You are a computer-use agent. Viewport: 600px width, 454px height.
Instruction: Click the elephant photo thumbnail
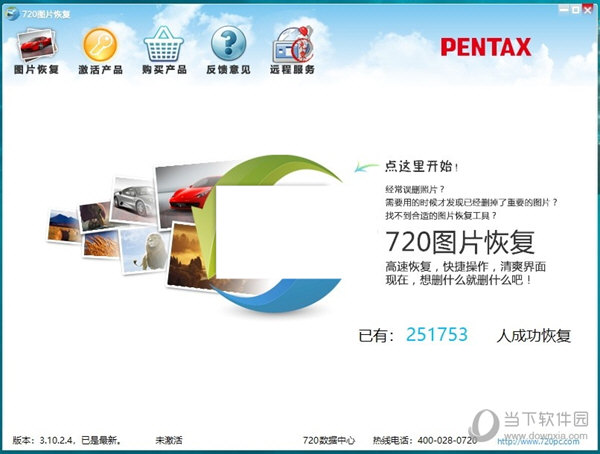tap(95, 216)
